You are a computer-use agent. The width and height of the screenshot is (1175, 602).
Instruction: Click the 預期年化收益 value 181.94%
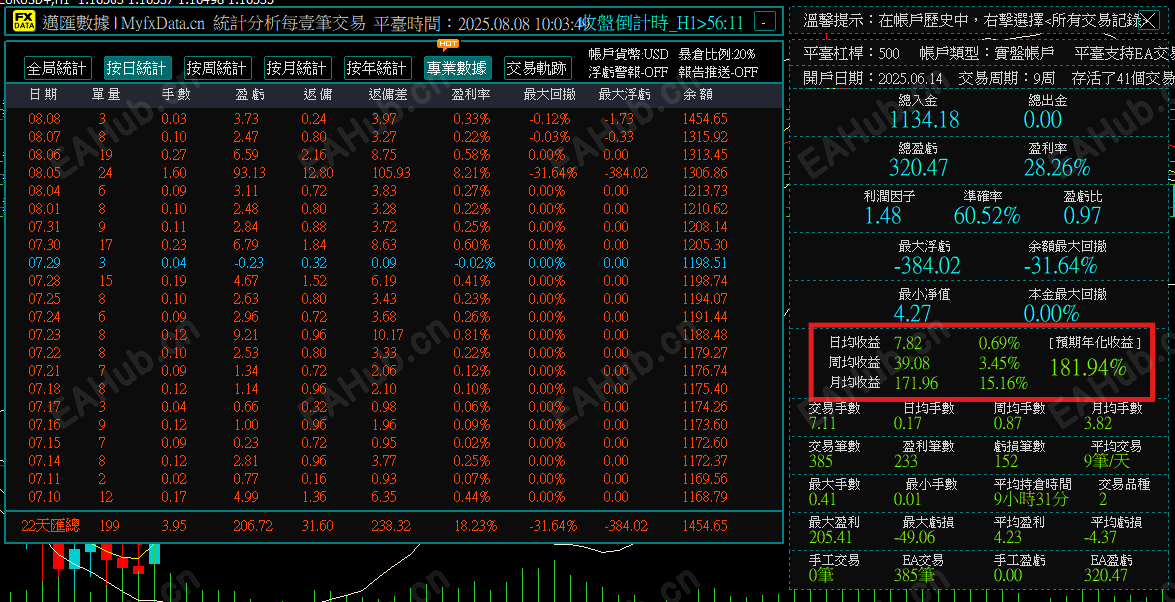tap(1089, 367)
